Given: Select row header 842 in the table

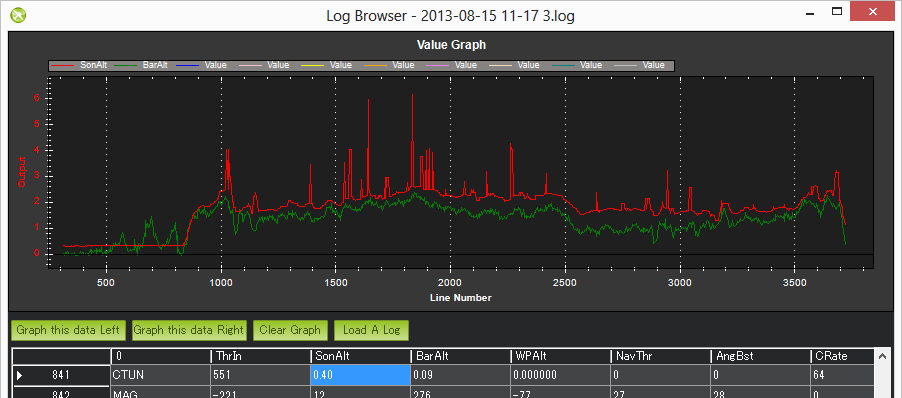Looking at the screenshot, I should click(x=61, y=392).
